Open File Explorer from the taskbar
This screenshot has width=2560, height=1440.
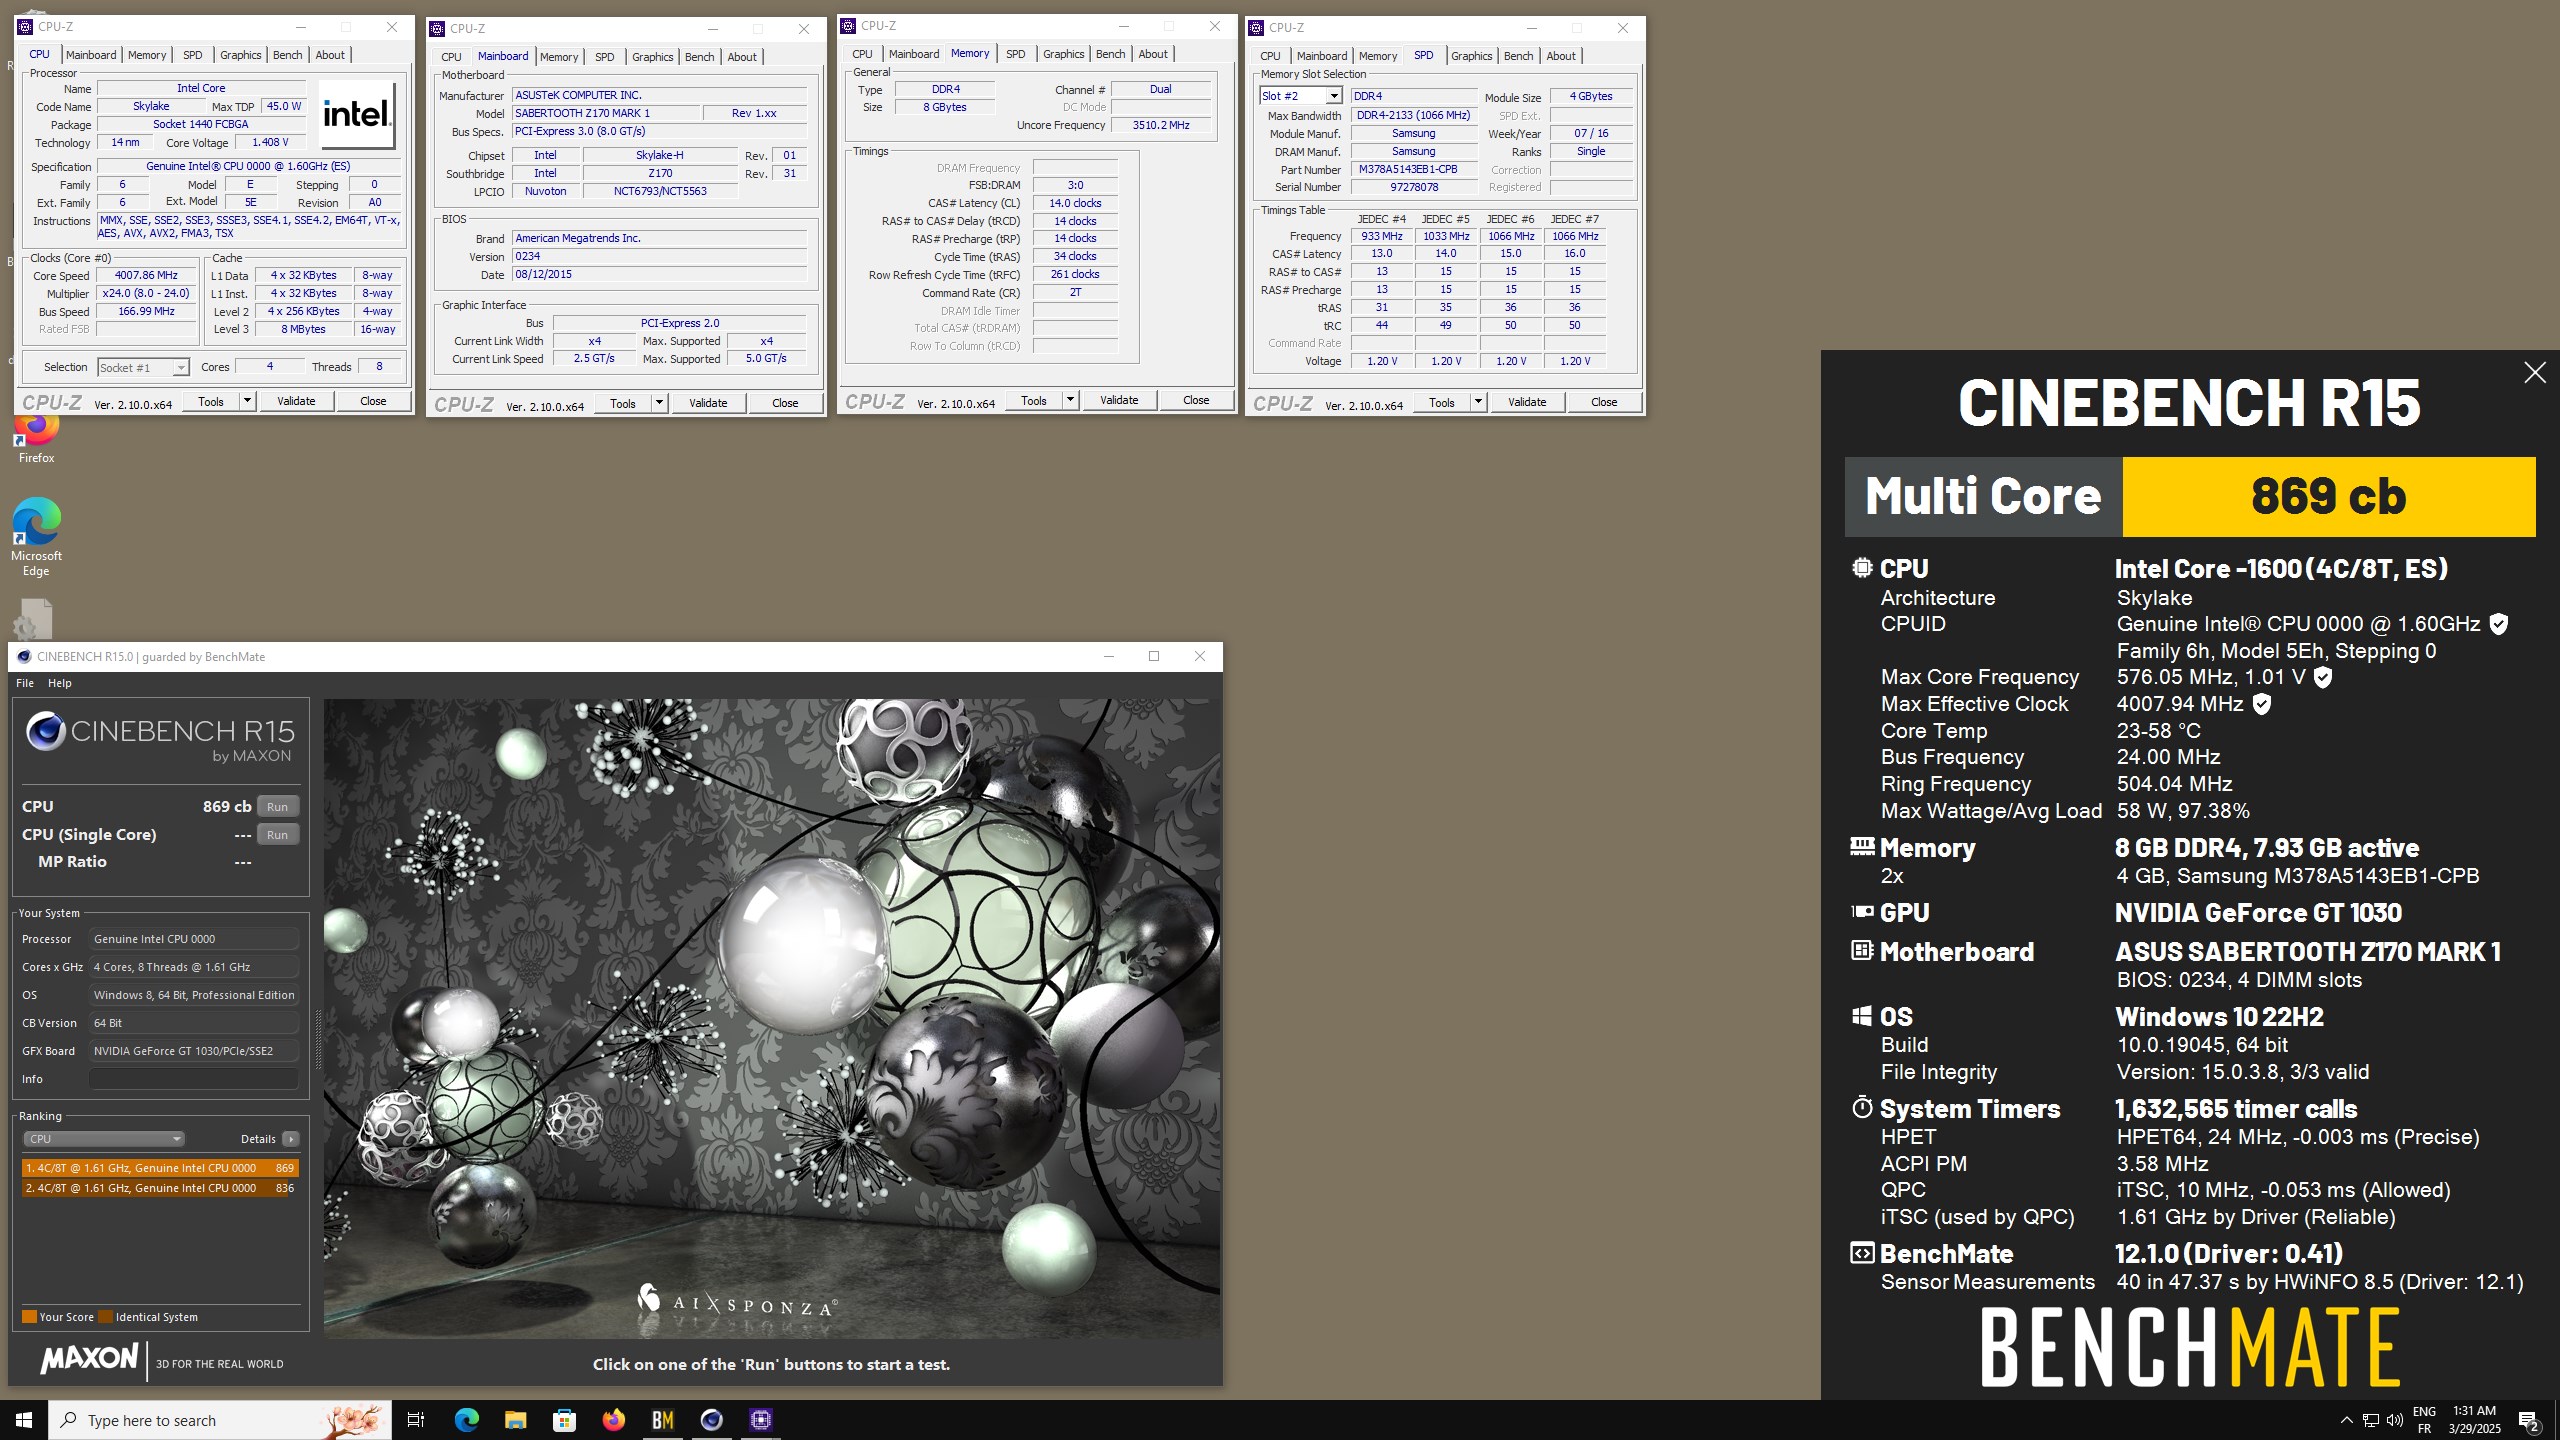pos(515,1420)
